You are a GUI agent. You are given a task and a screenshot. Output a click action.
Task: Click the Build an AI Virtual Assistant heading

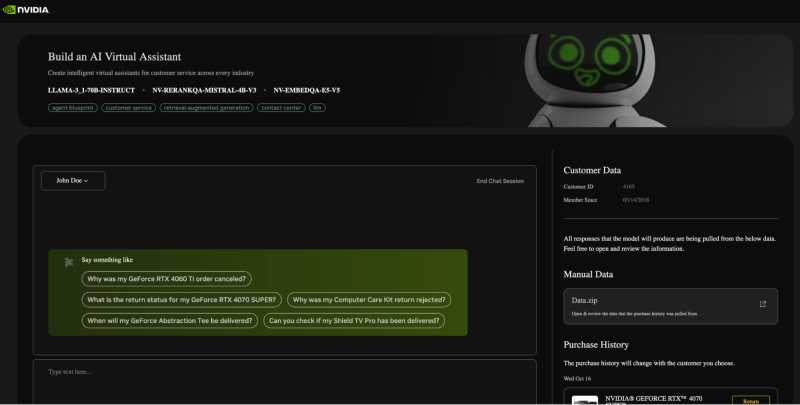pos(114,57)
